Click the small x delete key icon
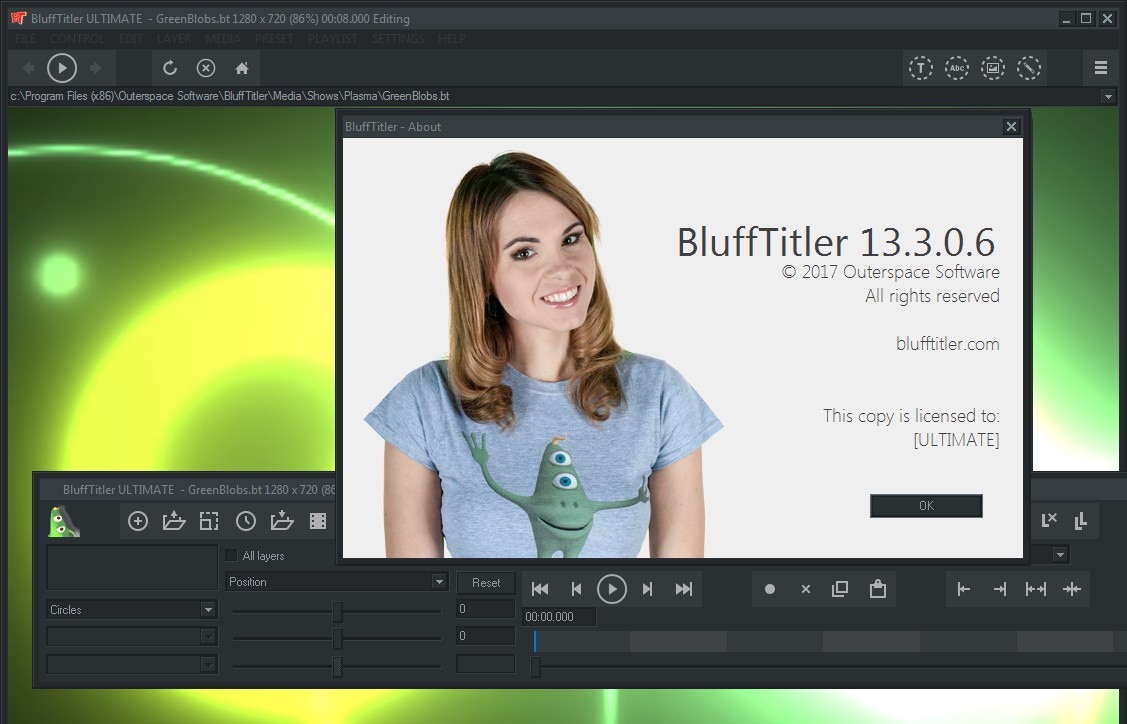 click(806, 590)
